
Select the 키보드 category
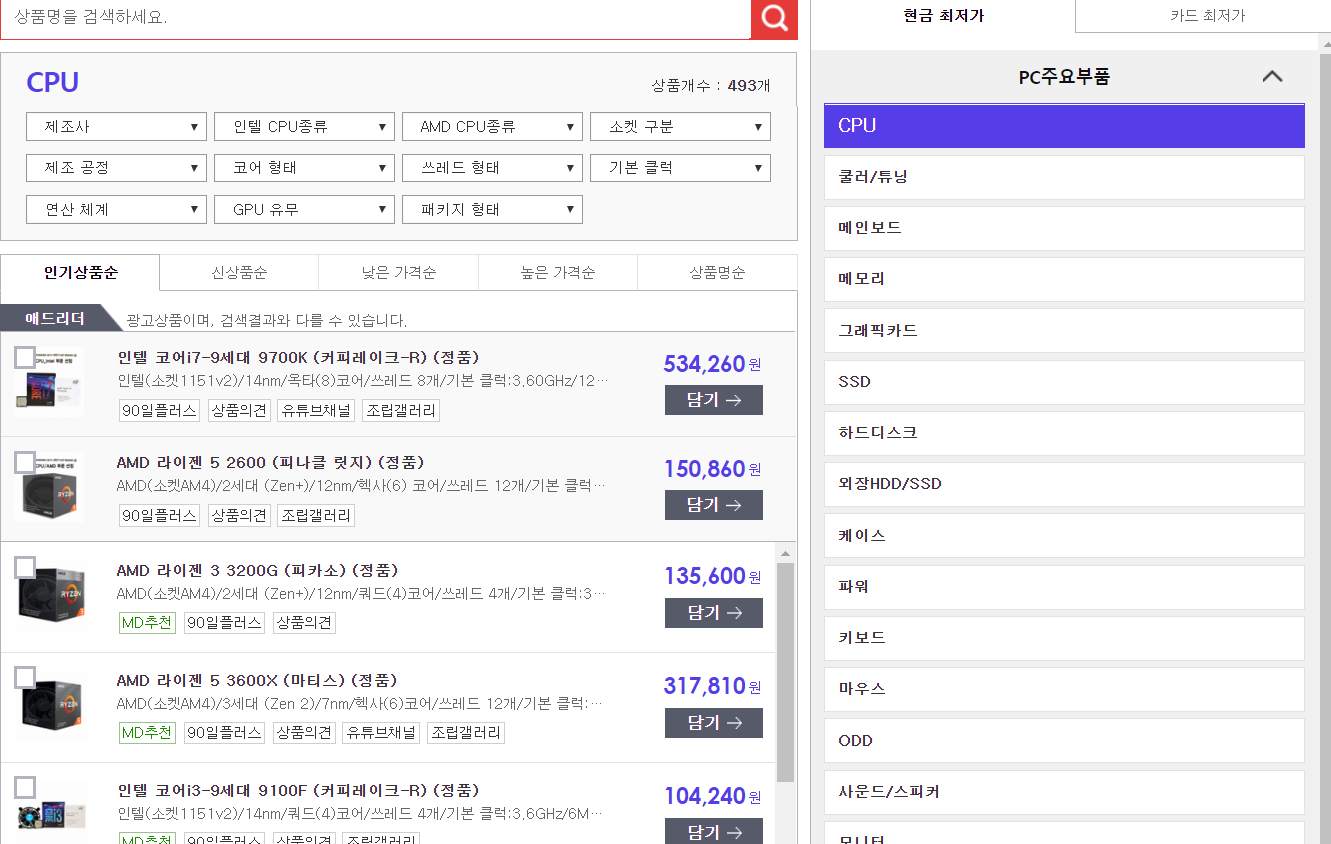[x=1064, y=638]
